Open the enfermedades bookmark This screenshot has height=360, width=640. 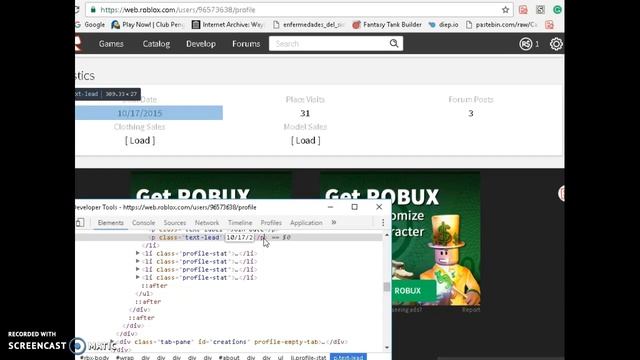pos(309,25)
